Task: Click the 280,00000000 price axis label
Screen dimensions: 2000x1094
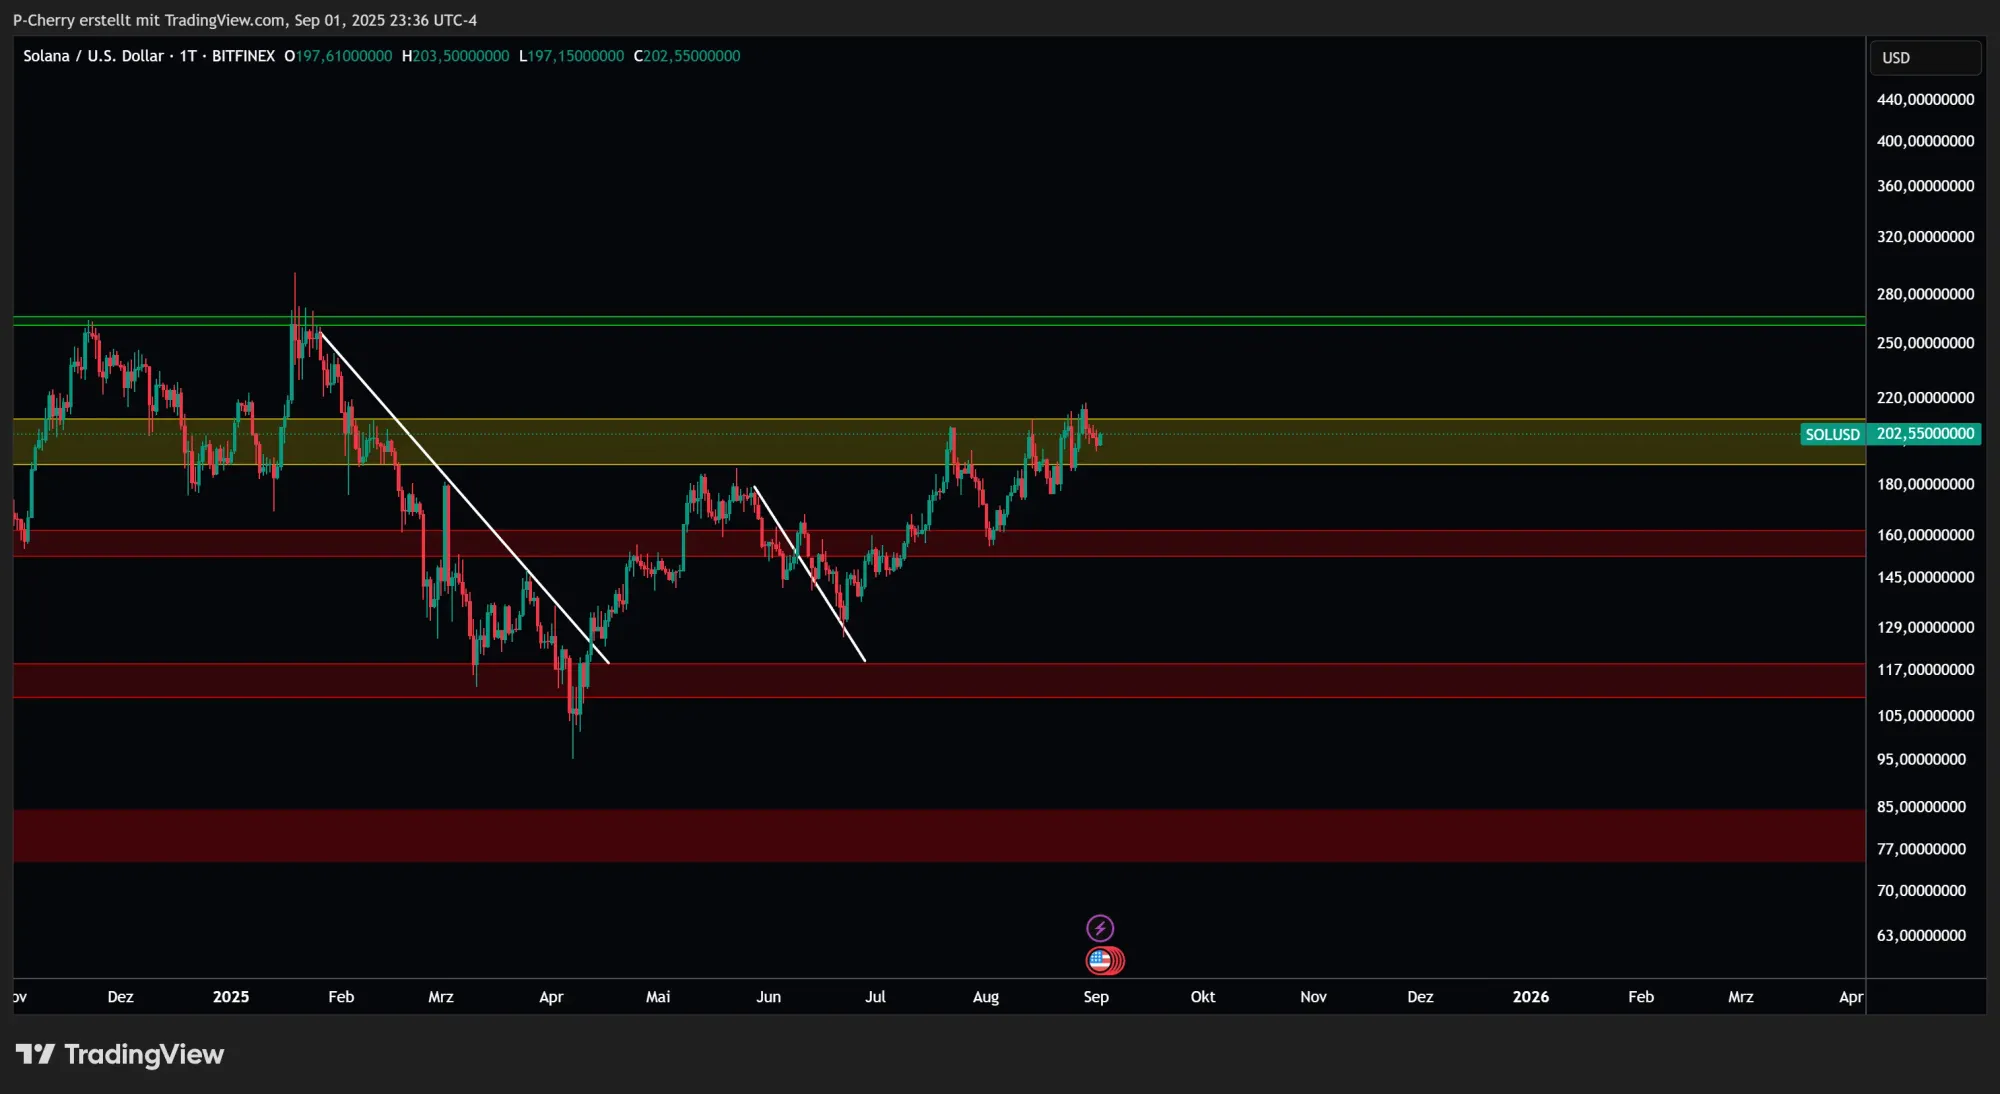Action: tap(1925, 294)
